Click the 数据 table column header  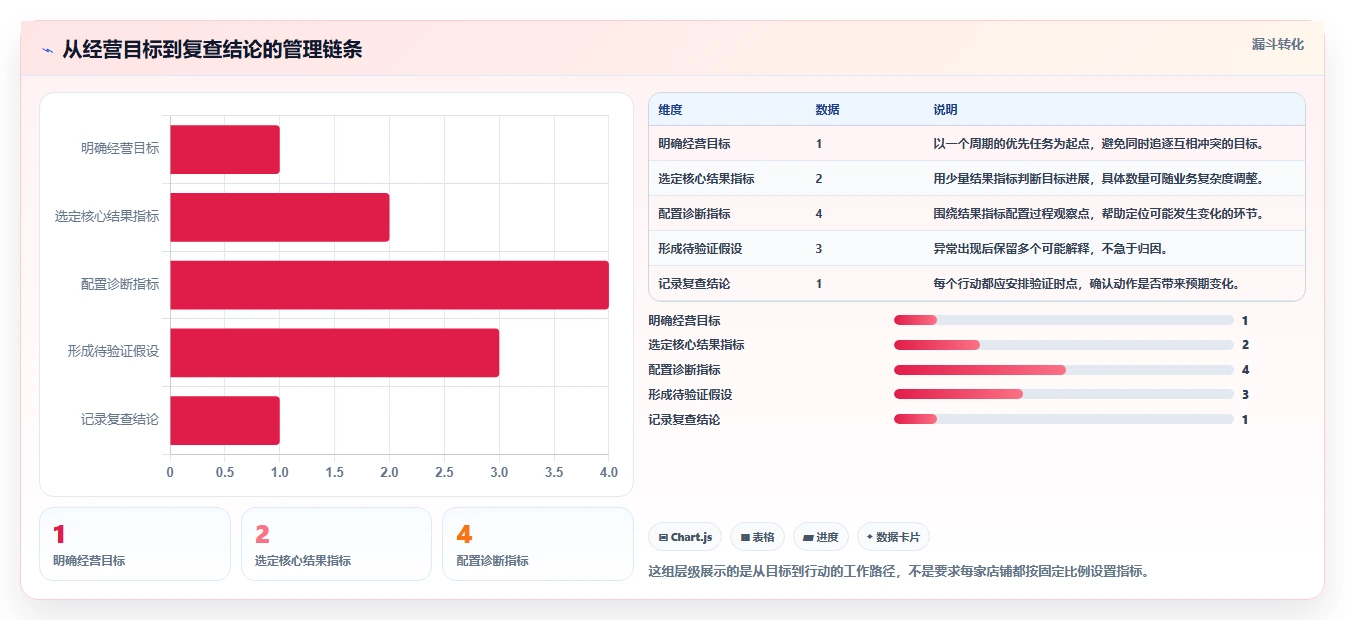[x=828, y=109]
